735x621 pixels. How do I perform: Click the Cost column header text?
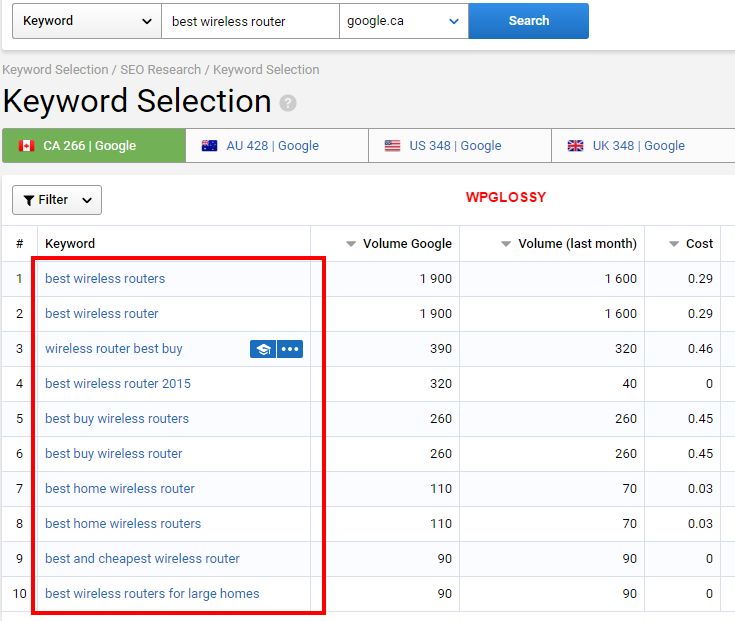699,244
